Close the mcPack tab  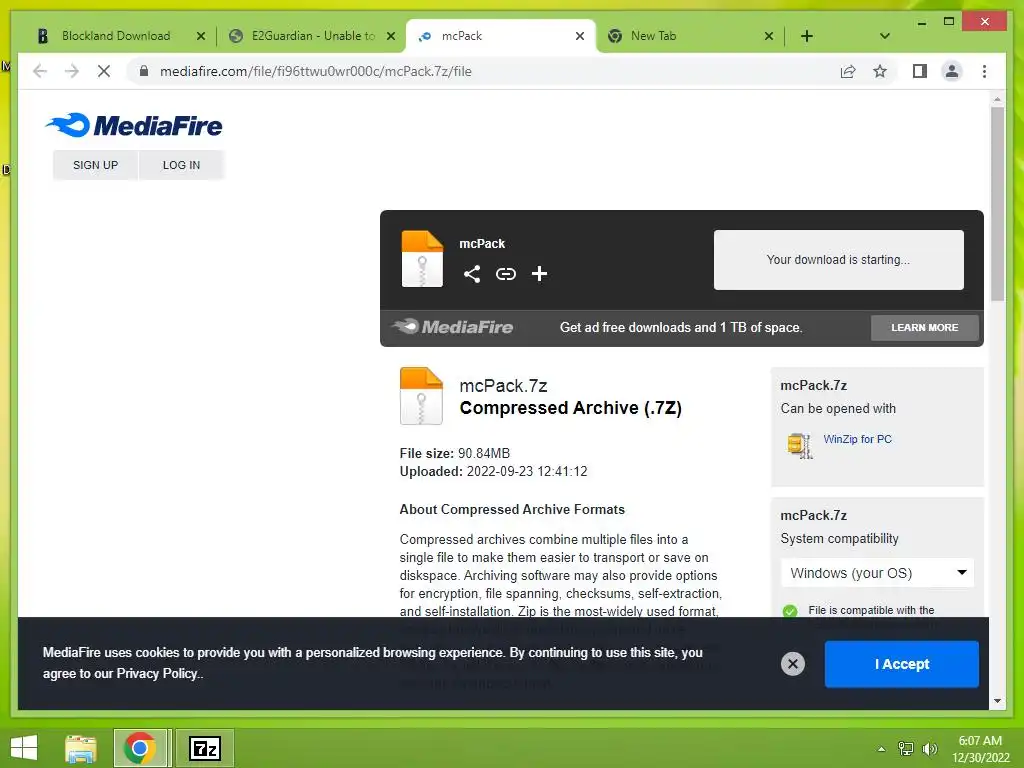(x=579, y=36)
